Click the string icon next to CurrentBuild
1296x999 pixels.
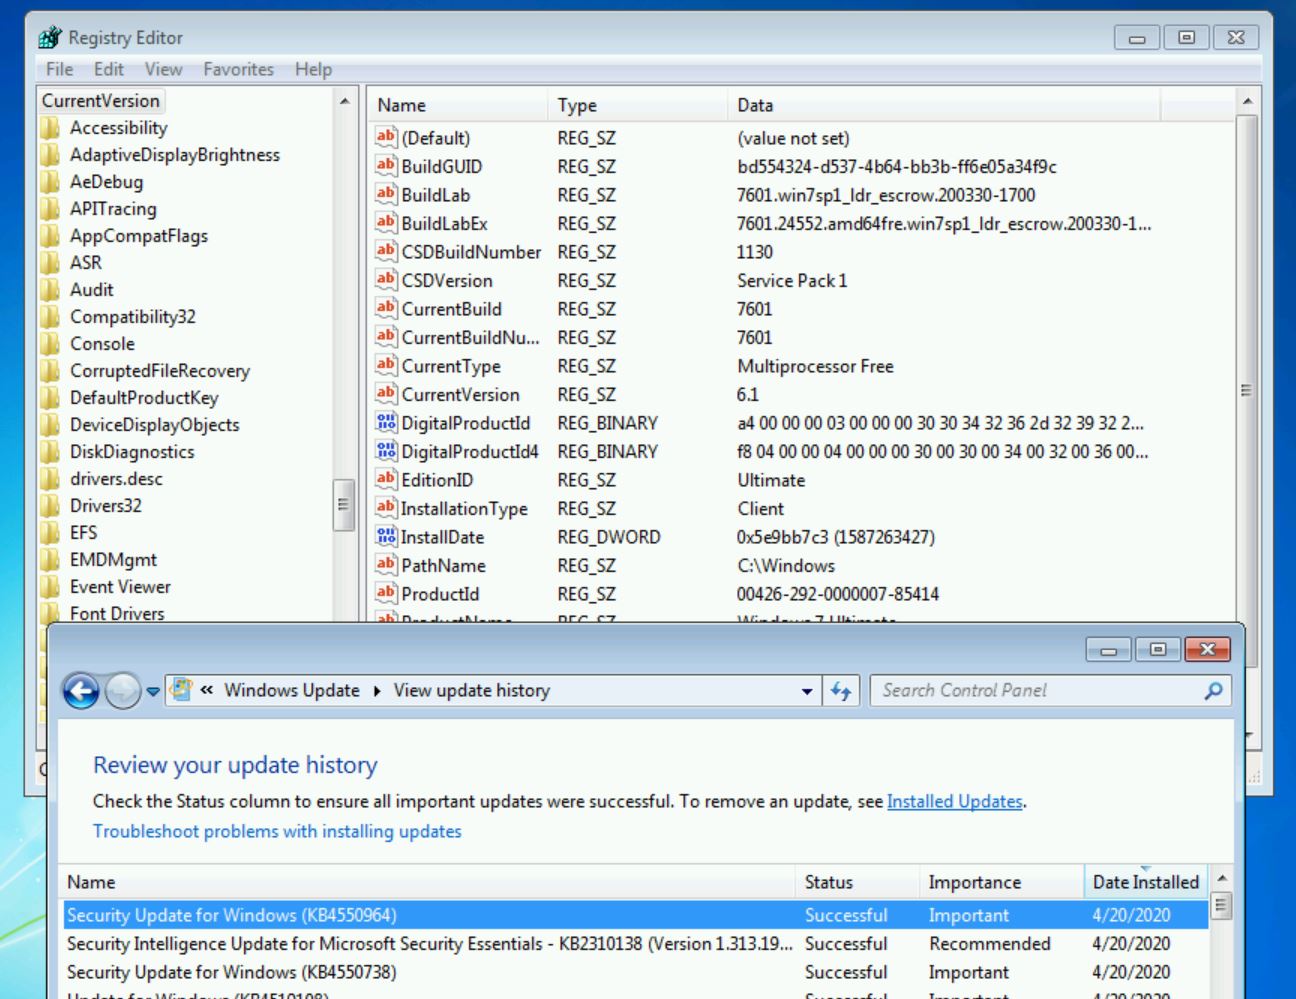click(x=386, y=308)
